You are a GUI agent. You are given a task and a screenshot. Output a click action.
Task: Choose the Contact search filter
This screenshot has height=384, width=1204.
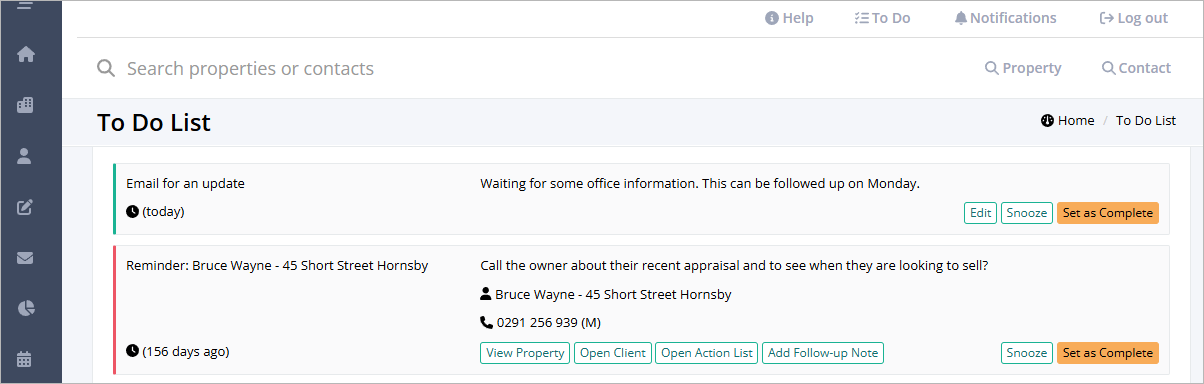[1136, 68]
